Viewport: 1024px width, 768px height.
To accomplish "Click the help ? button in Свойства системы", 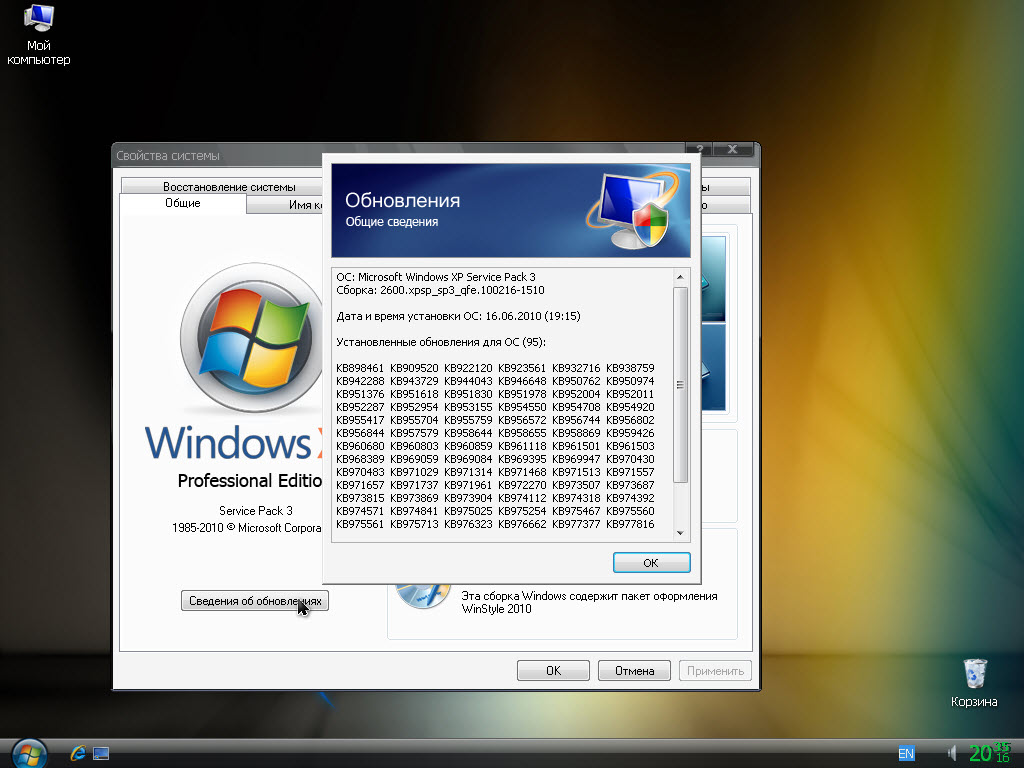I will tap(699, 149).
